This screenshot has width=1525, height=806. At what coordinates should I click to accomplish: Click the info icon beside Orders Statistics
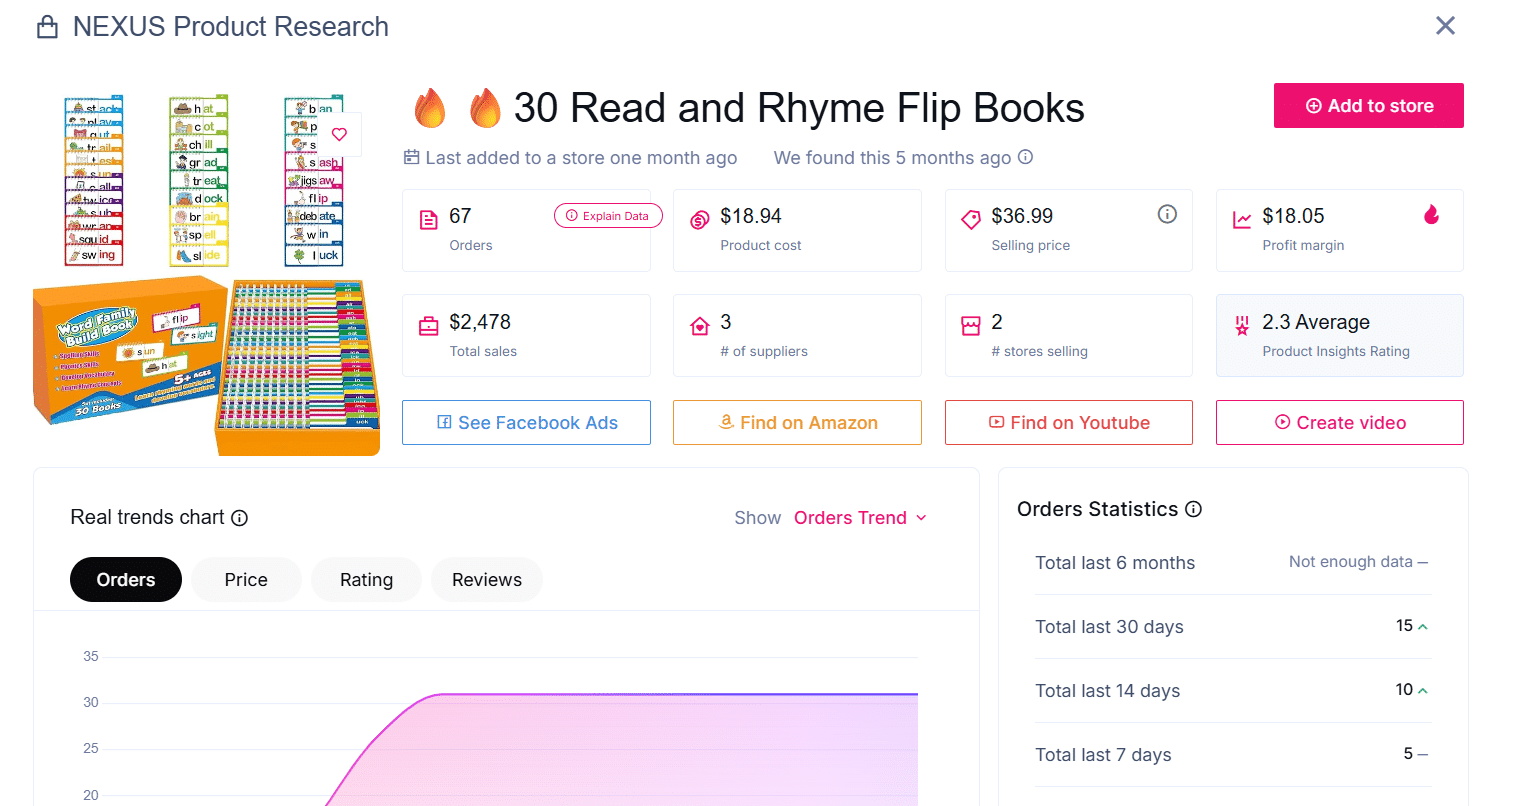pyautogui.click(x=1194, y=508)
